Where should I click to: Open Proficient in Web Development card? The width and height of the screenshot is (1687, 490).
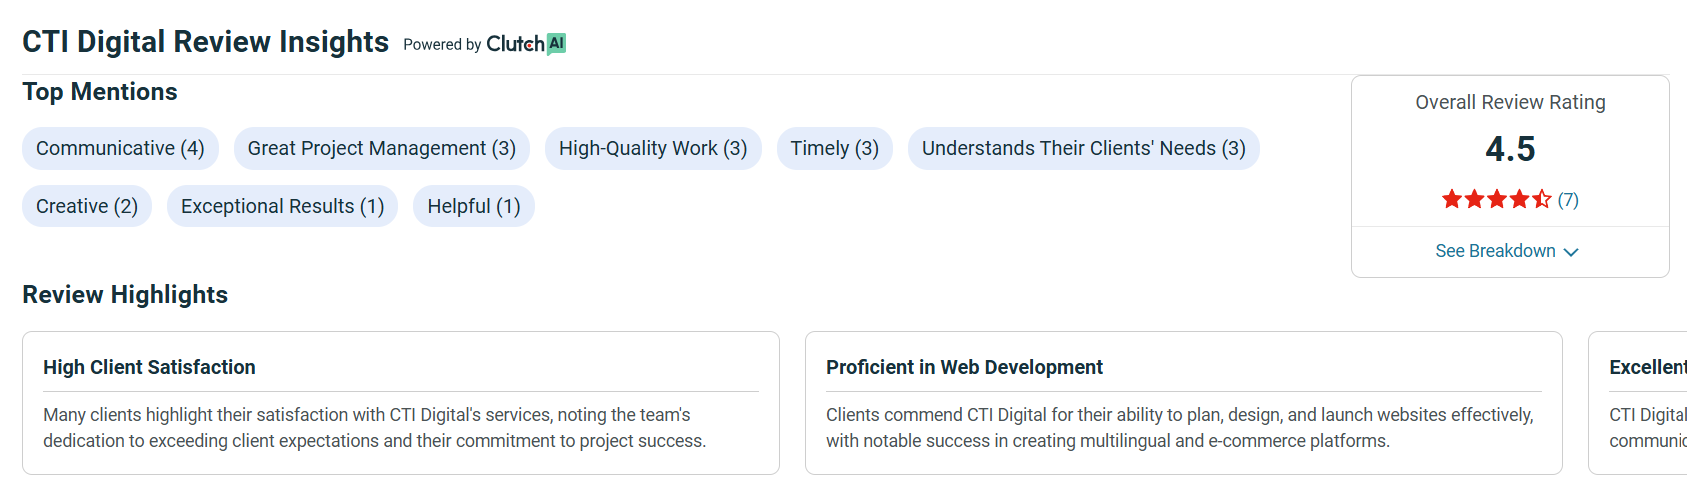pyautogui.click(x=1184, y=403)
